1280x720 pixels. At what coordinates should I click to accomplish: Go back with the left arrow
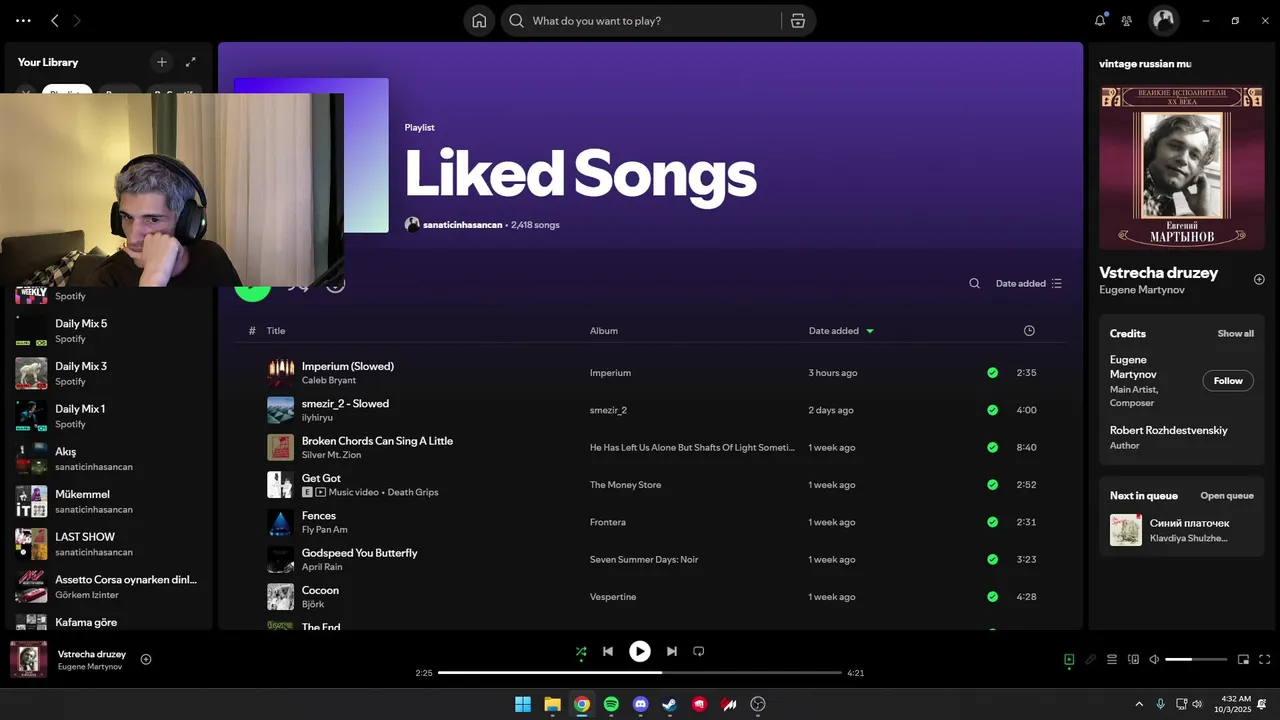point(55,20)
